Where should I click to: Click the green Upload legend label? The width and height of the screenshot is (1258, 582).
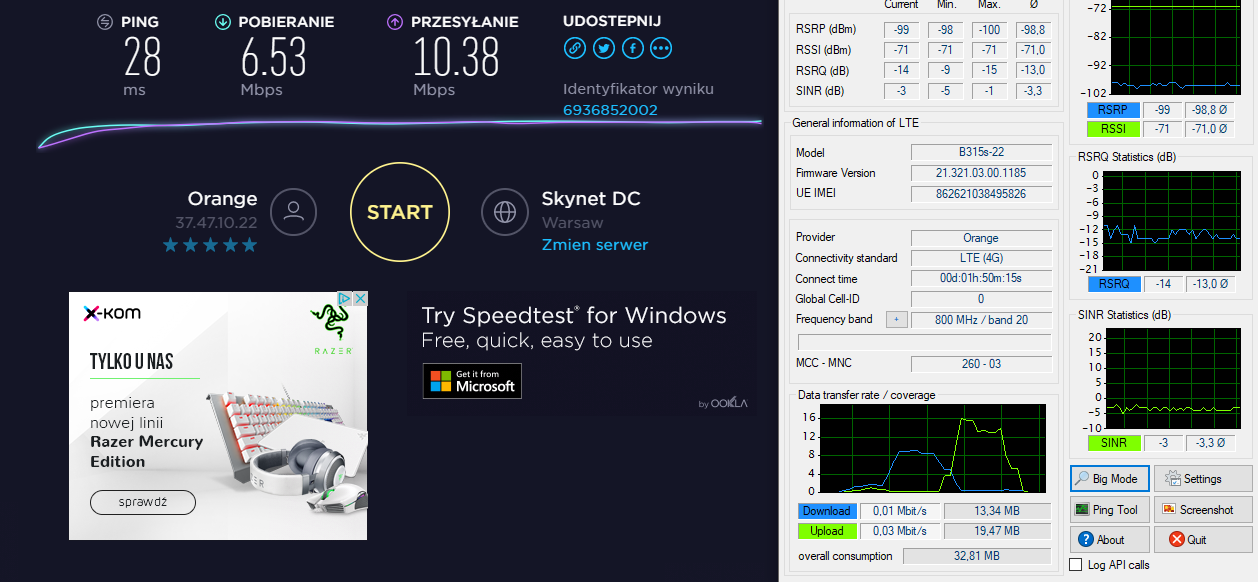coord(827,531)
